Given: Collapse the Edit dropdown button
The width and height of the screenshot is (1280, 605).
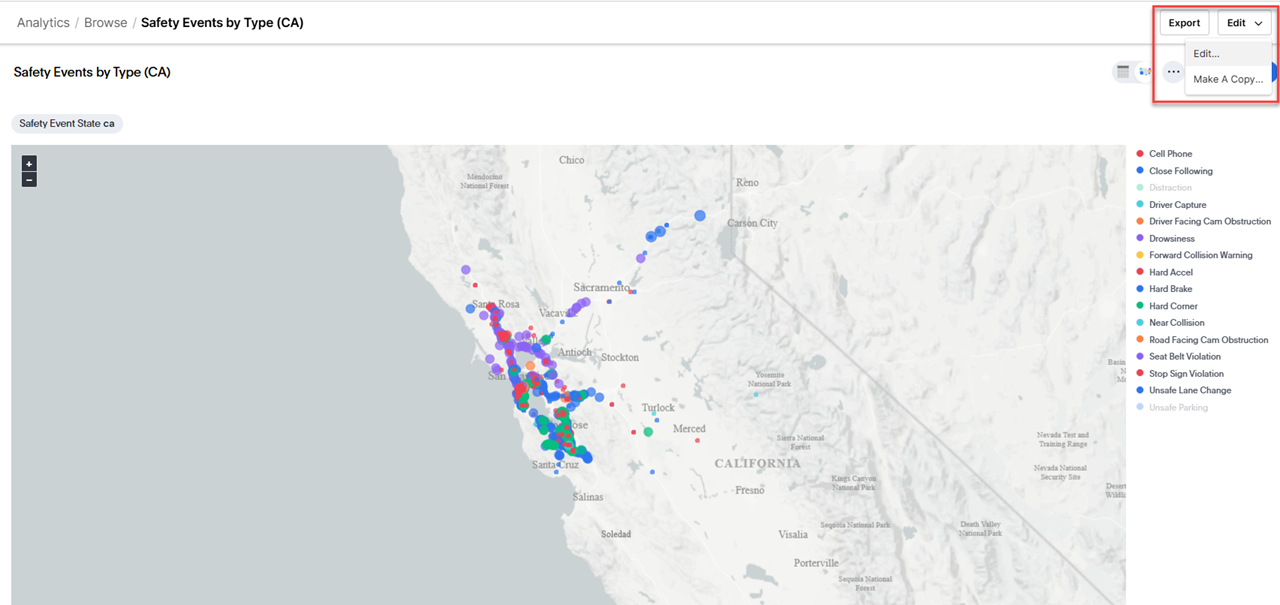Looking at the screenshot, I should [1244, 23].
